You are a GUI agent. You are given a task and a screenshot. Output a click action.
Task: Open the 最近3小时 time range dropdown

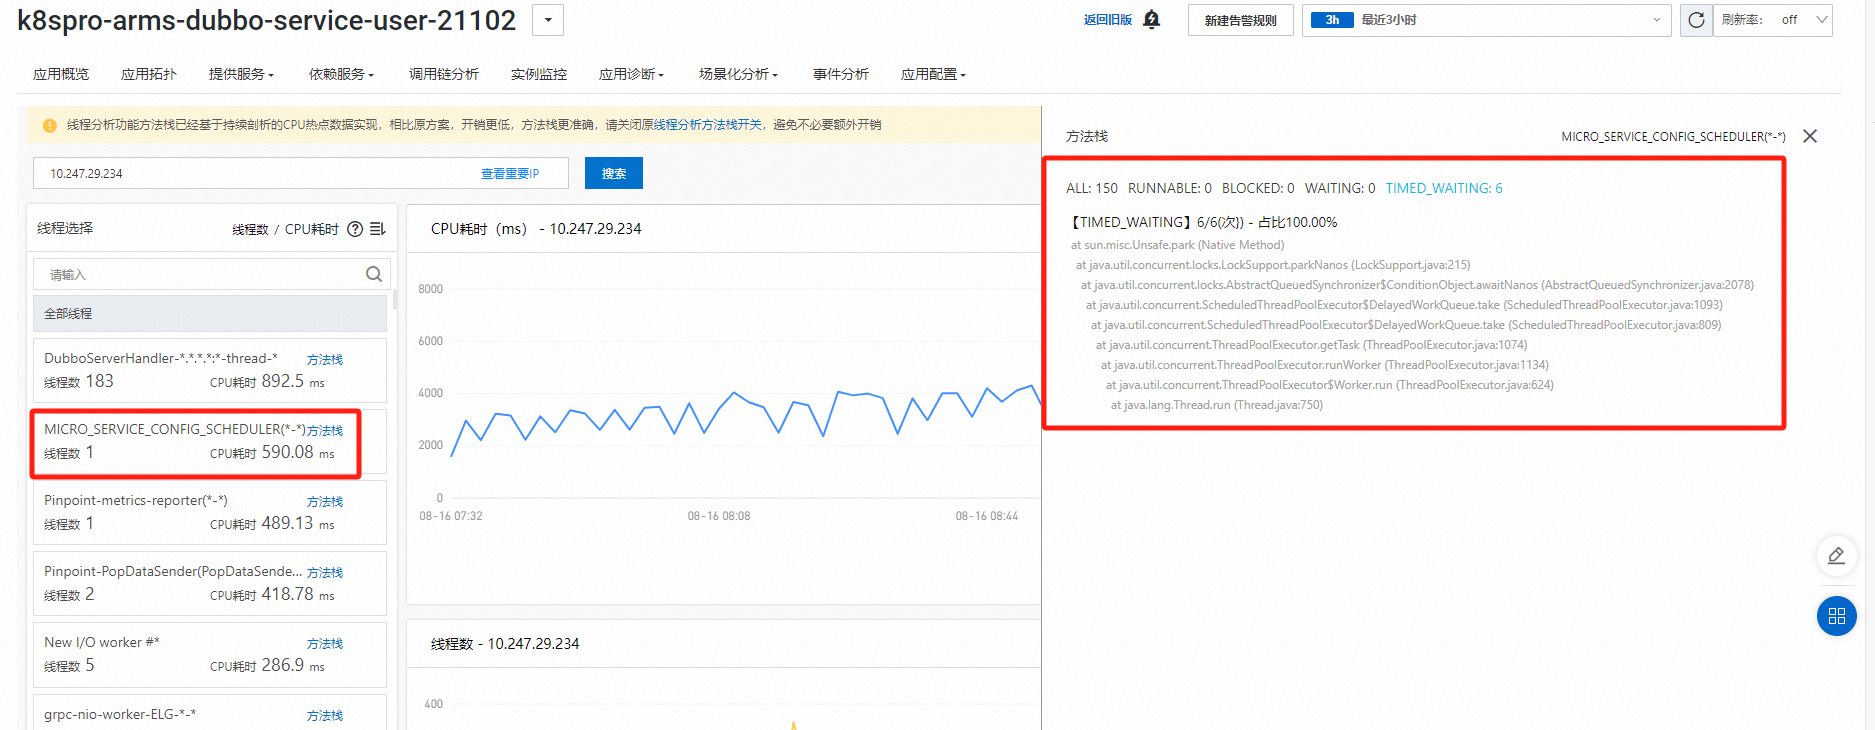click(x=1486, y=20)
